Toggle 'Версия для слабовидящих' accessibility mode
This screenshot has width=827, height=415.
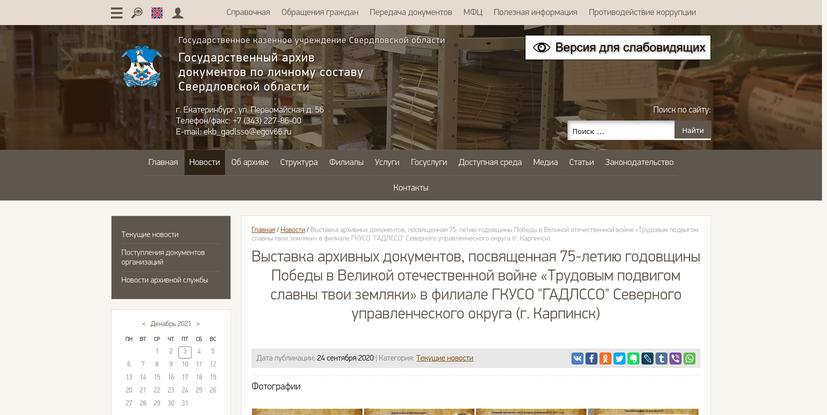(617, 47)
